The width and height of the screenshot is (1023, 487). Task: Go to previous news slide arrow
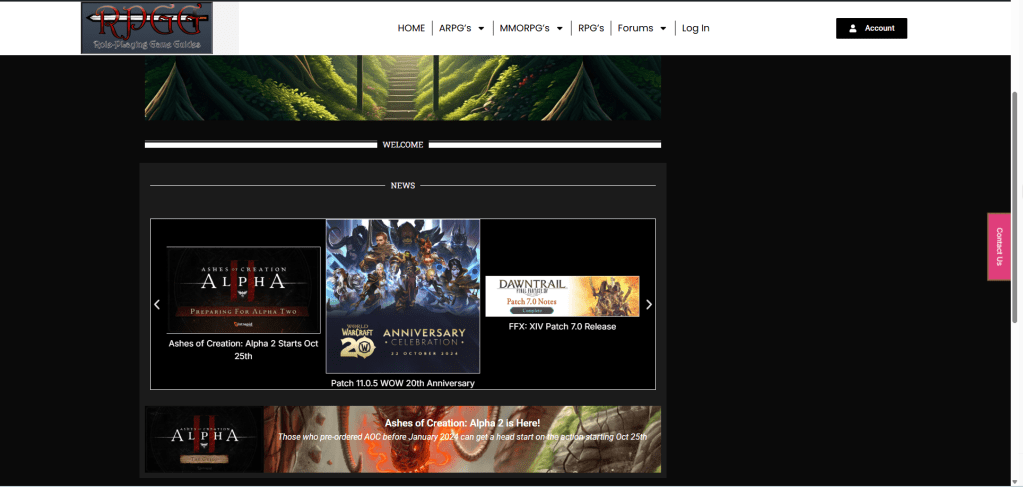[x=157, y=305]
